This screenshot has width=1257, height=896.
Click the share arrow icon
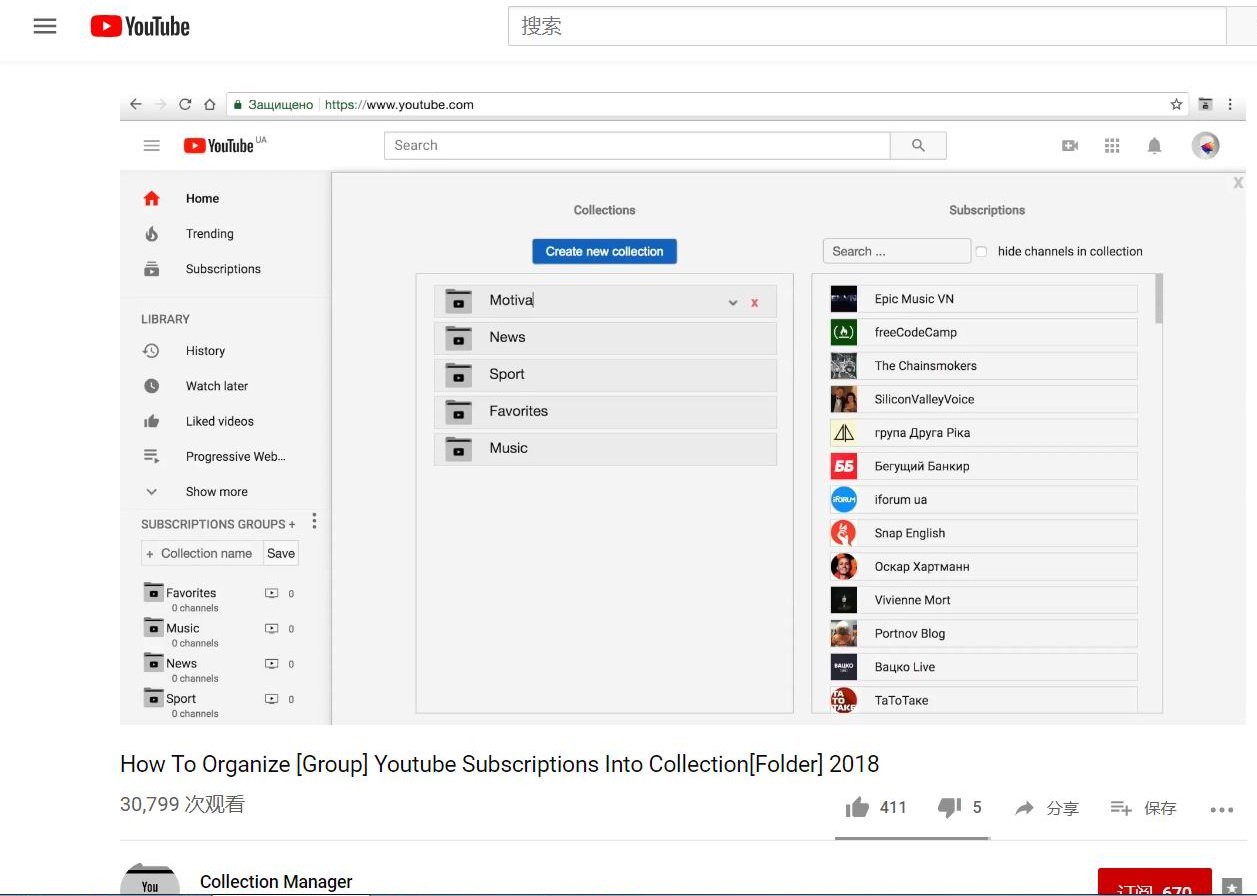(x=1024, y=808)
